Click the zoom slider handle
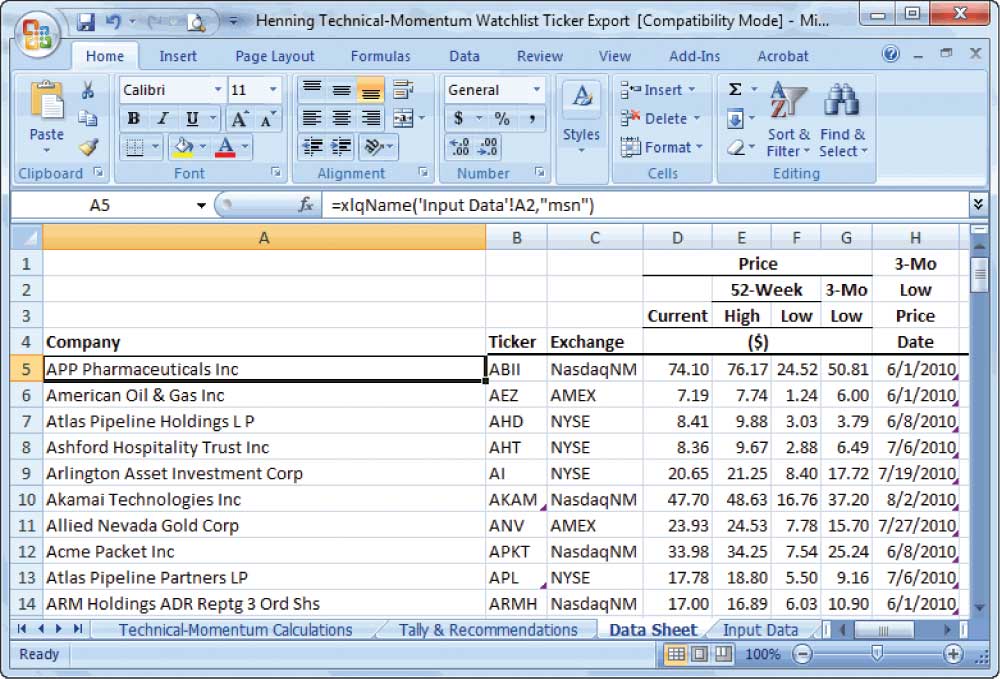1000x679 pixels. tap(877, 654)
